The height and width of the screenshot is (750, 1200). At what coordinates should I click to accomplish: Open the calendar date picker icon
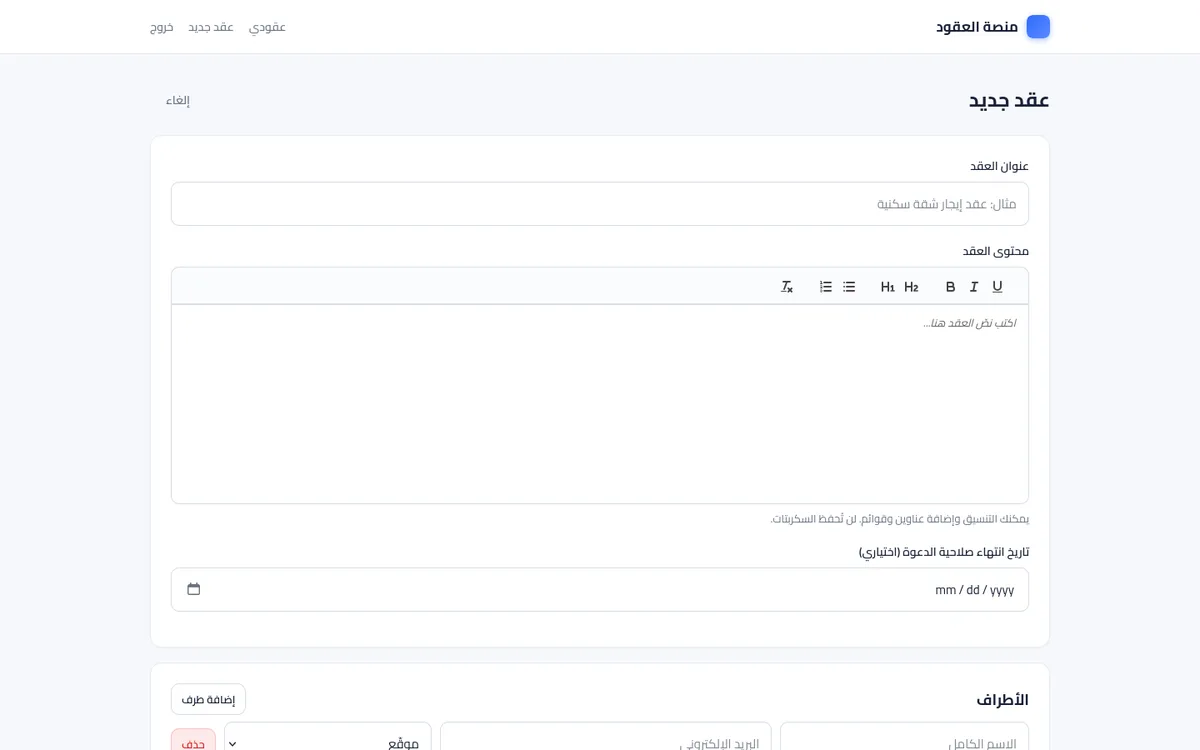[x=194, y=589]
